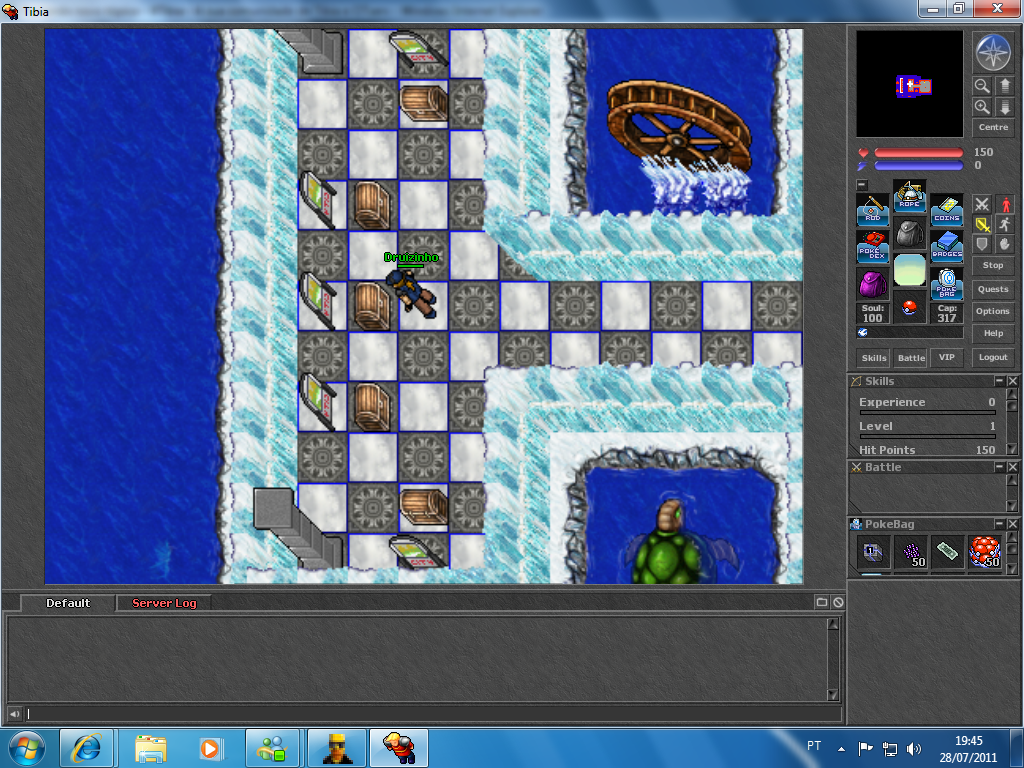Viewport: 1024px width, 768px height.
Task: Click the ignore list circle icon
Action: [x=838, y=602]
